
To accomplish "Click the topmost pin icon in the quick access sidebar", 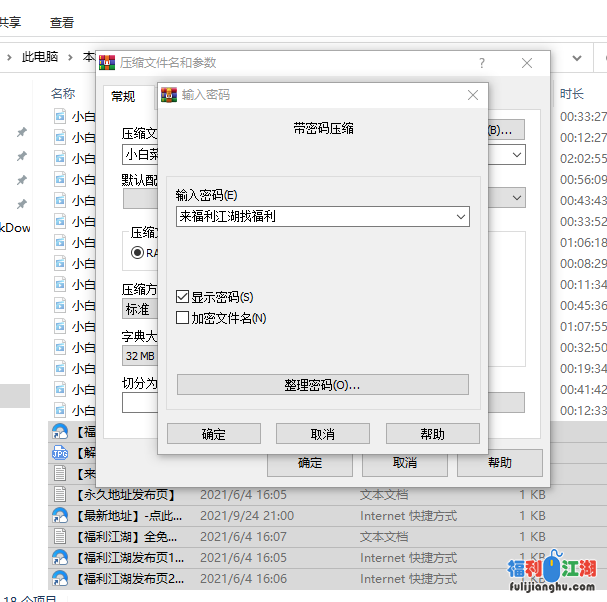I will [21, 132].
